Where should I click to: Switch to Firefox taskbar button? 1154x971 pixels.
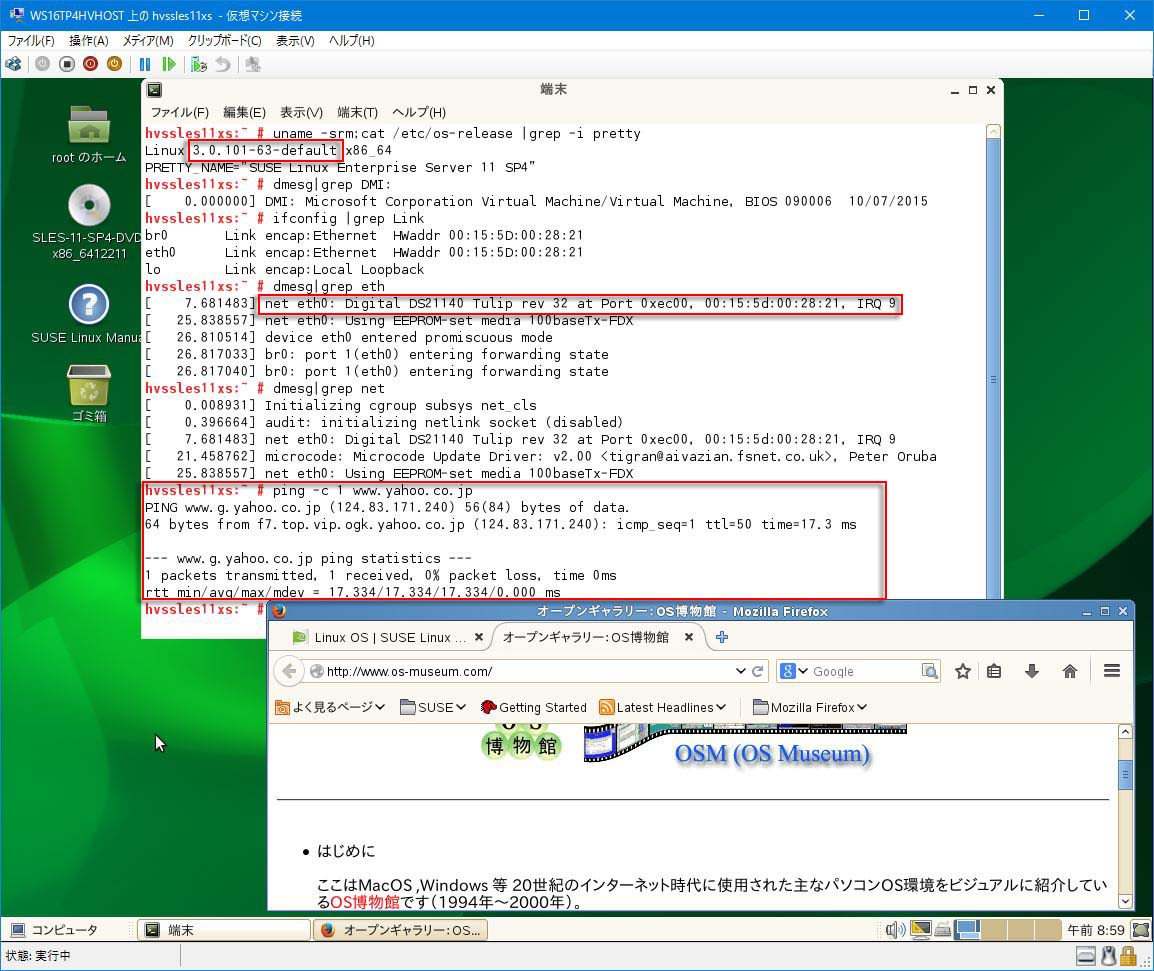(400, 930)
